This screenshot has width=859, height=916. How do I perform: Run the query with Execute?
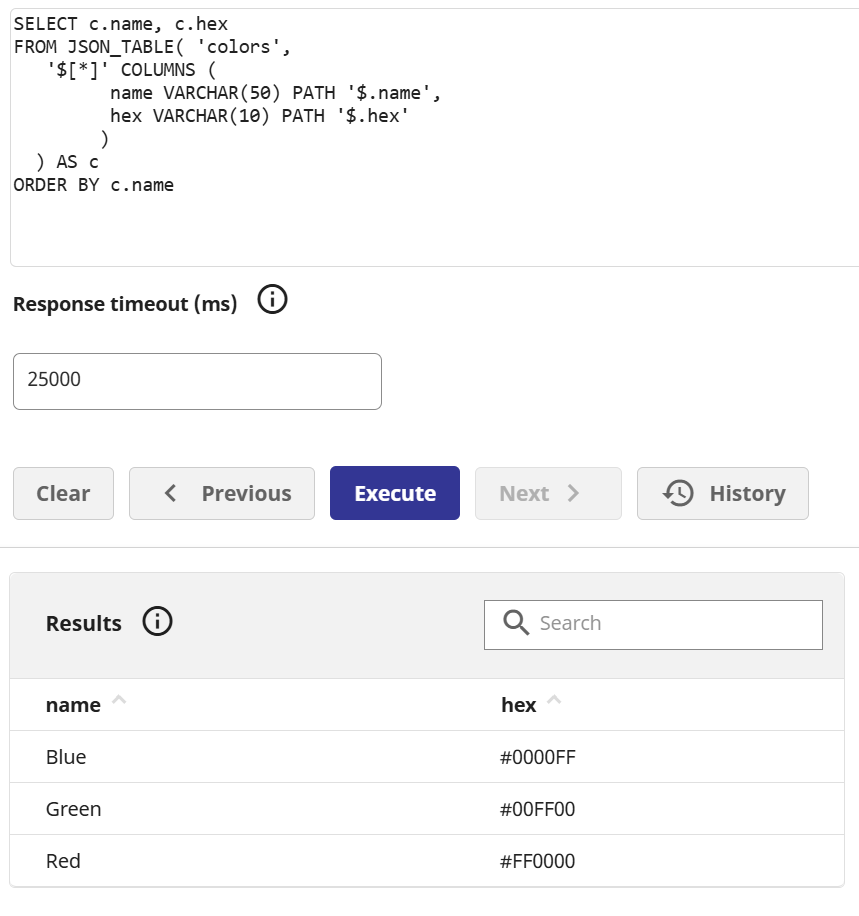[394, 493]
